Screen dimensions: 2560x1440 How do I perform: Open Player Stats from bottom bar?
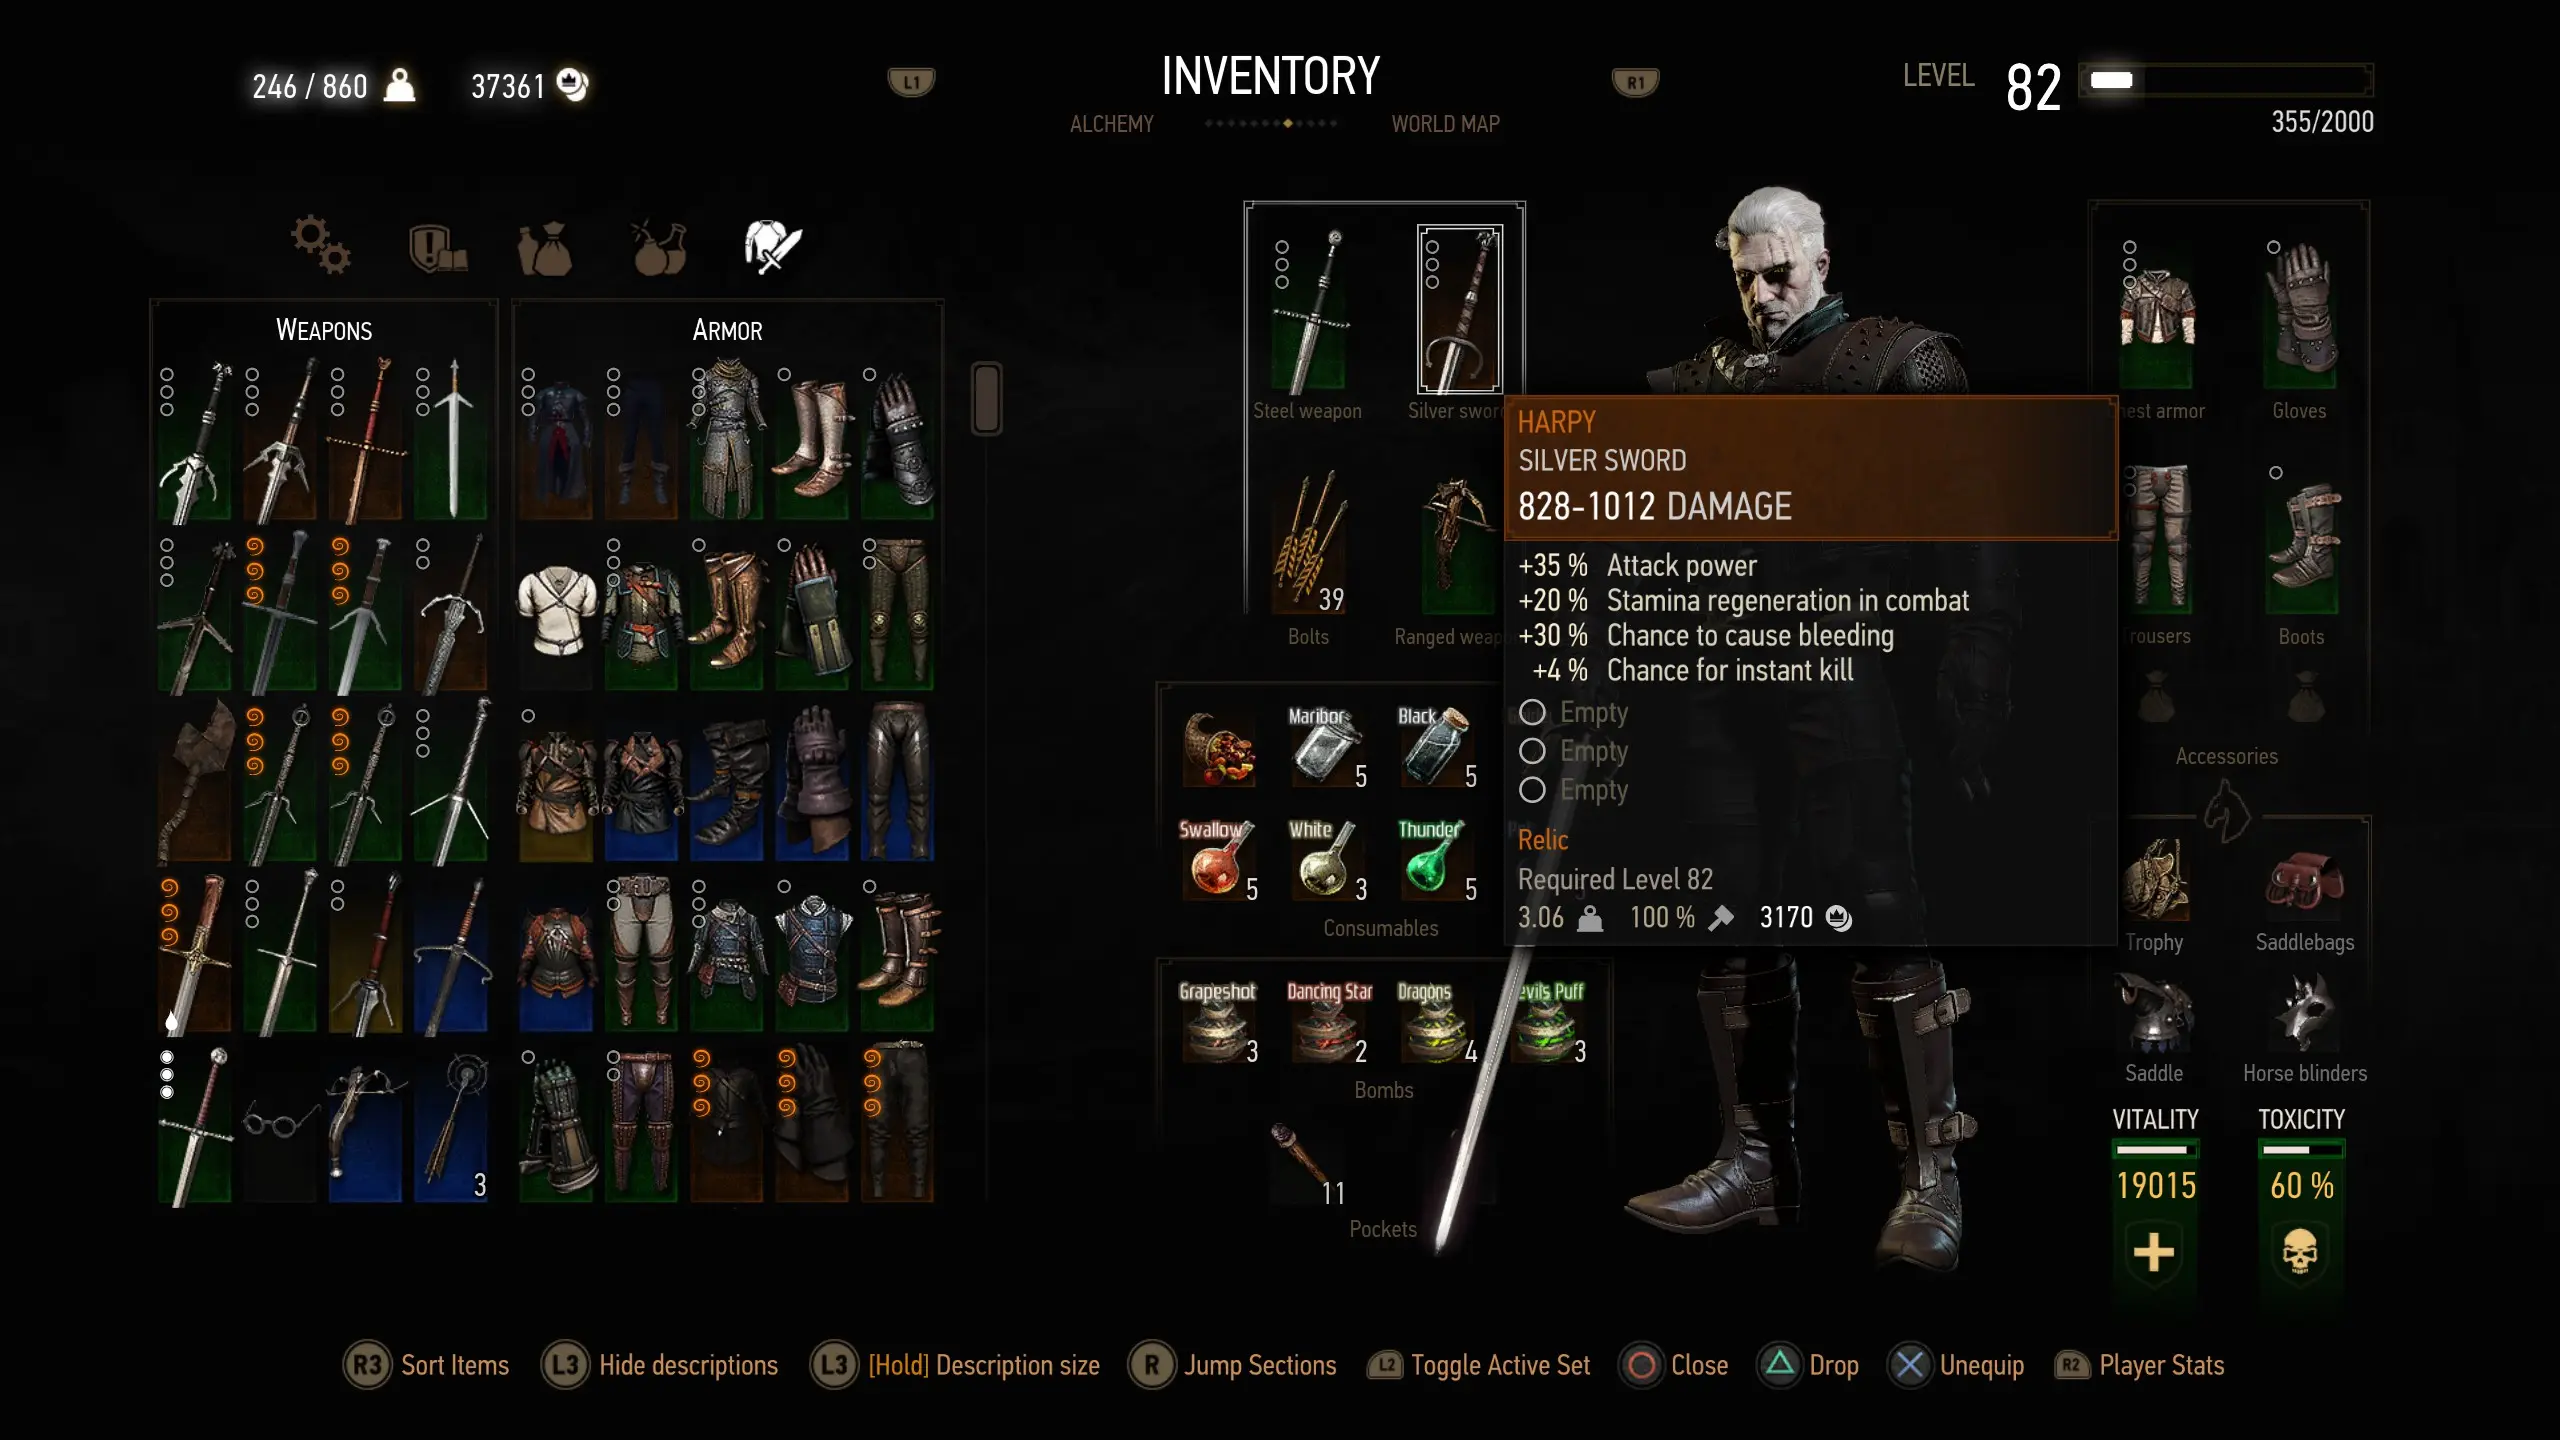[x=2140, y=1365]
